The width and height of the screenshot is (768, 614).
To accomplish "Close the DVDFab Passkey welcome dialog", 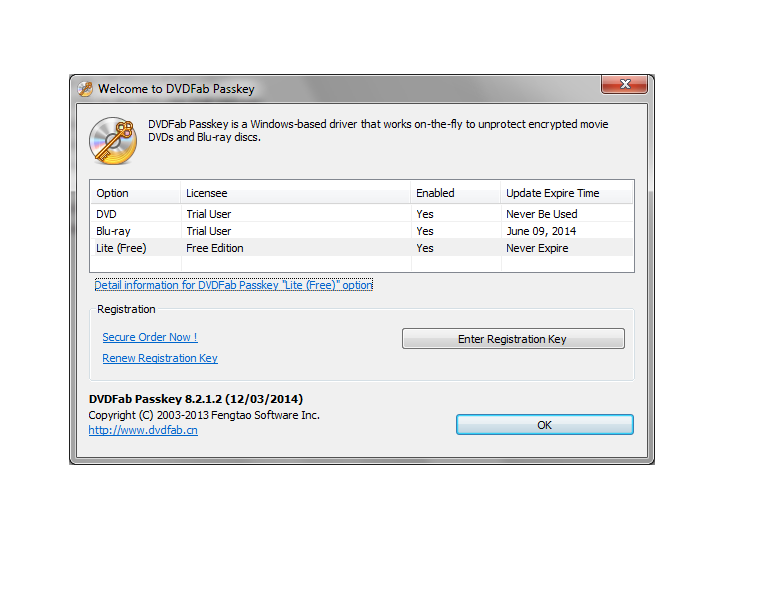I will coord(624,84).
